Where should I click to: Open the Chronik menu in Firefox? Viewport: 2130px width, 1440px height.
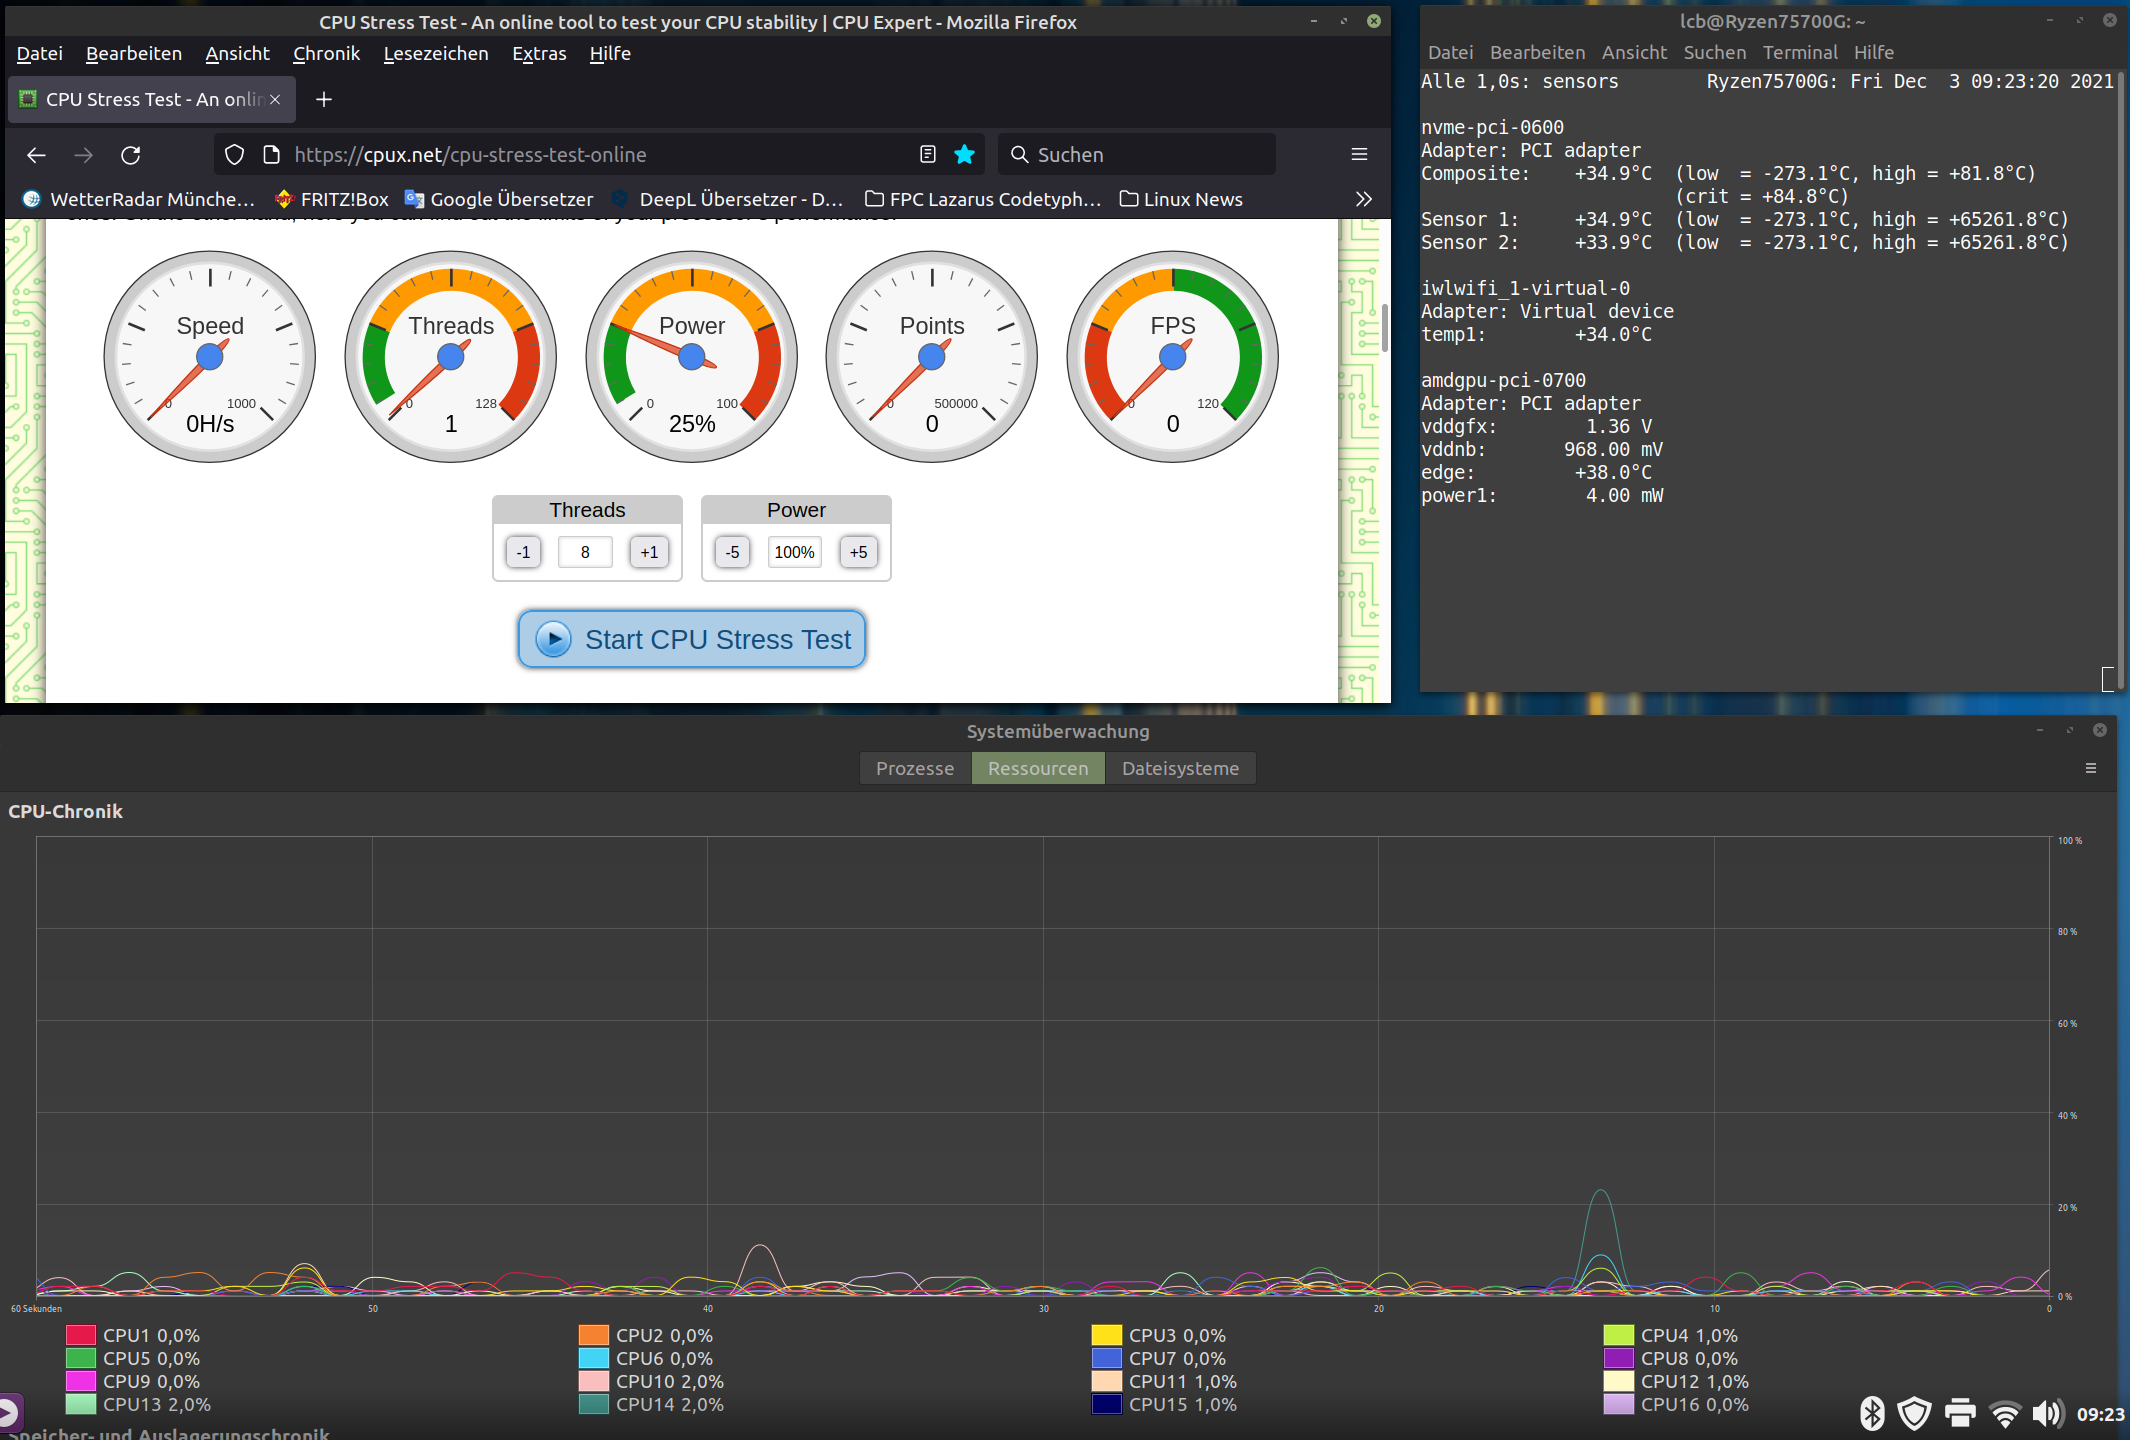326,53
